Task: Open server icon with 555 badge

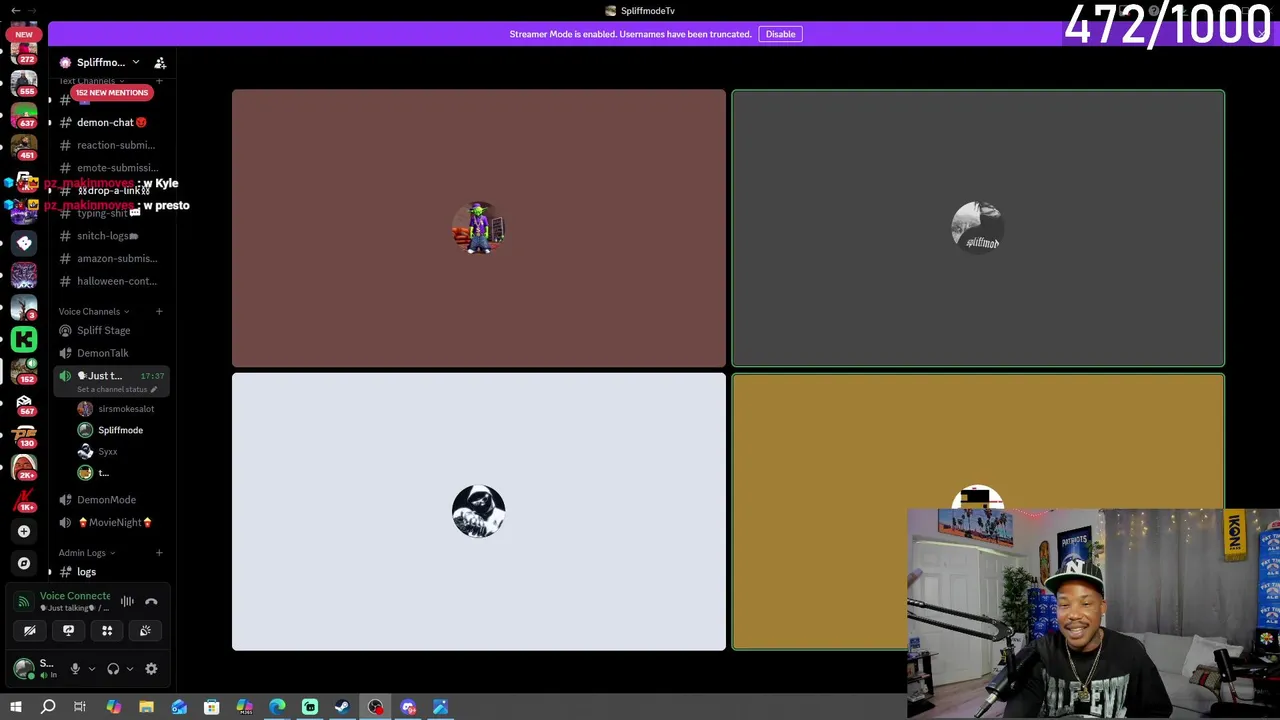Action: tap(24, 82)
